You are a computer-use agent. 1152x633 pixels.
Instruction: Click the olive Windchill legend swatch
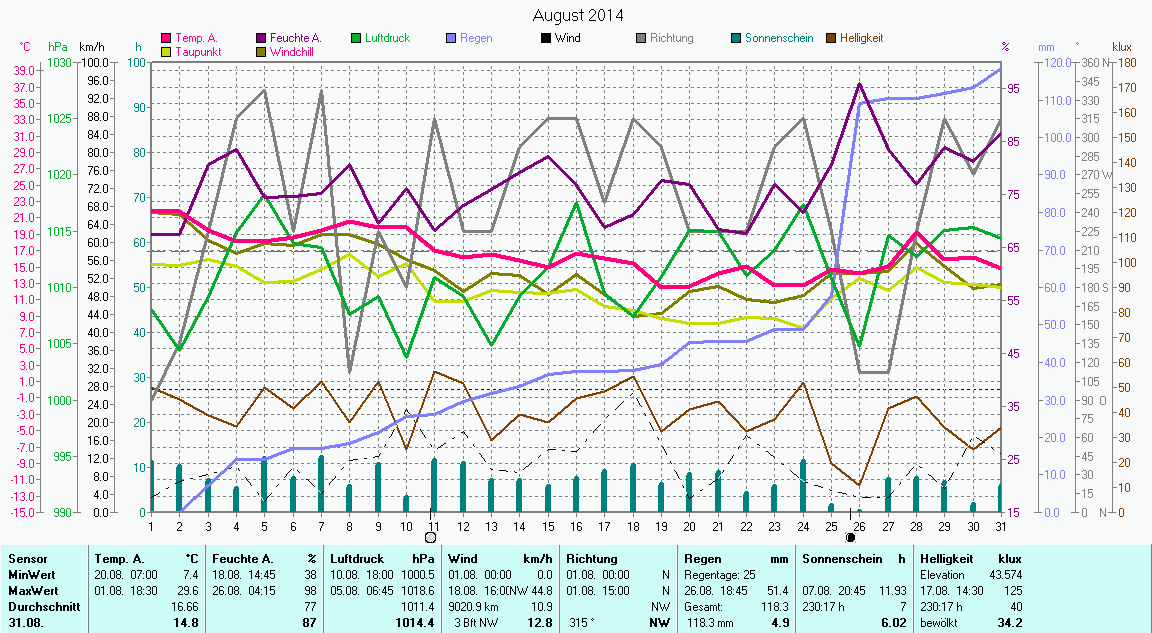point(261,51)
